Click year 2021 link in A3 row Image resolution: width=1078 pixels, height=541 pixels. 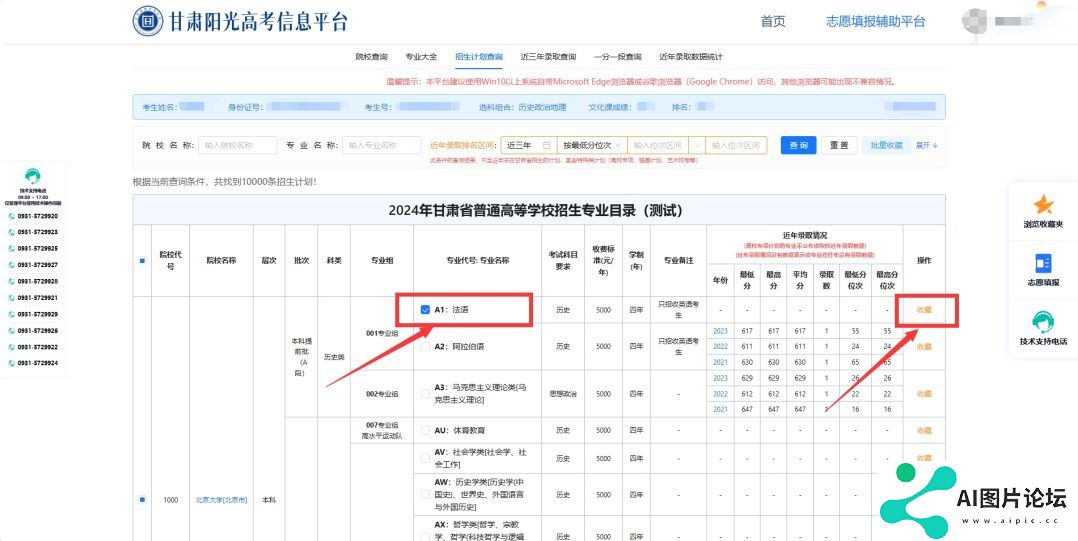[x=720, y=409]
